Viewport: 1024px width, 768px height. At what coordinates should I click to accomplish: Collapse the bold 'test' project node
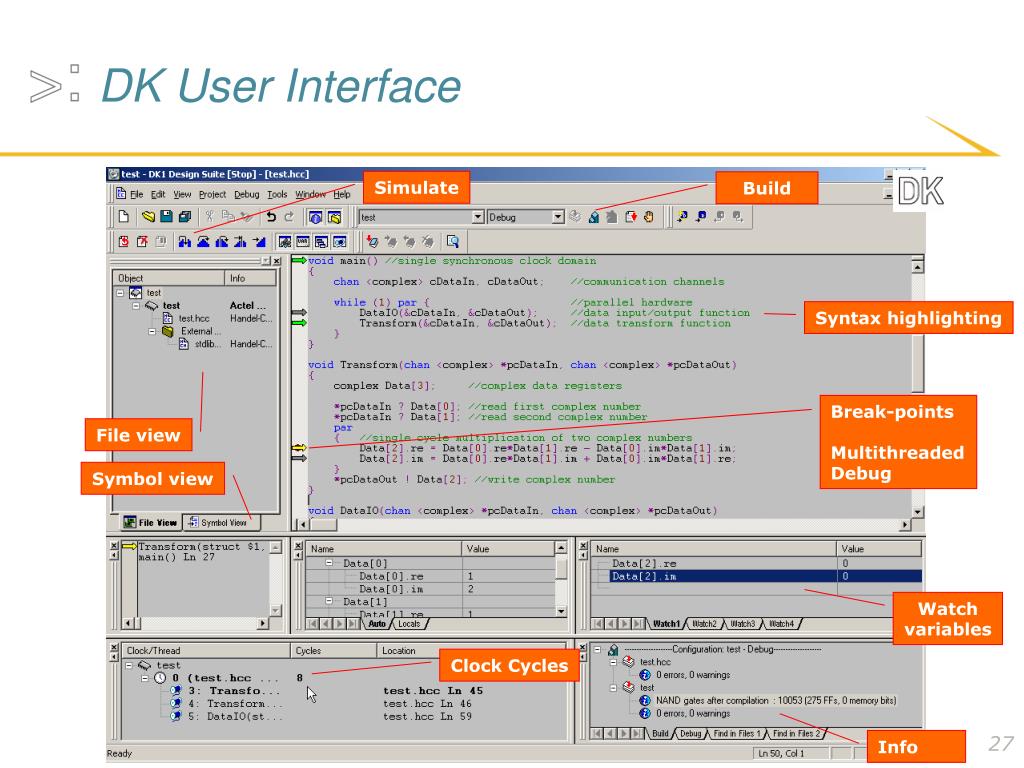point(136,306)
